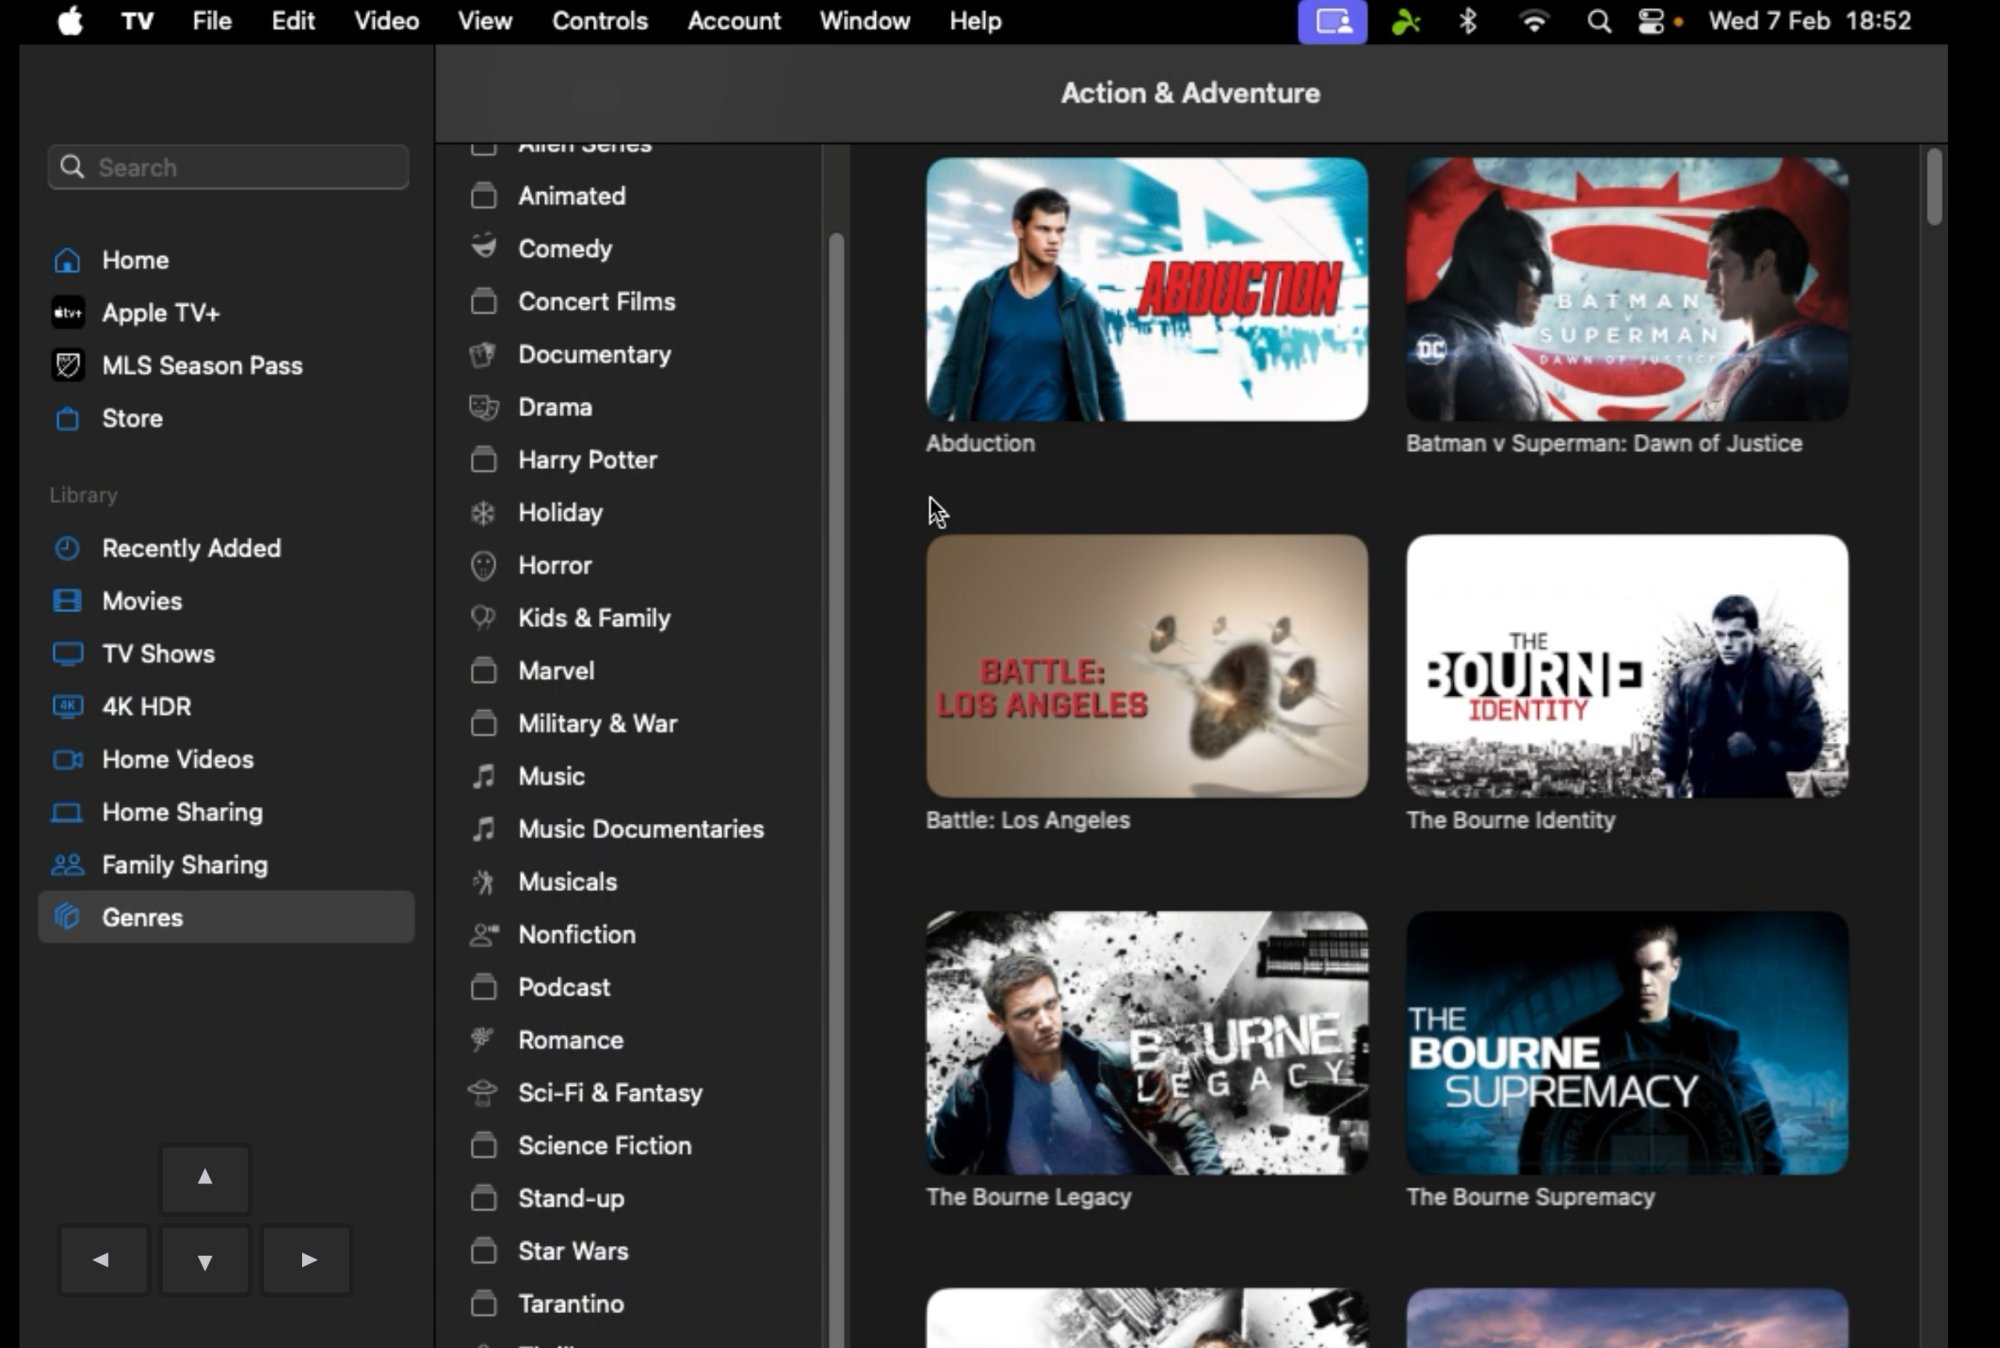Screen dimensions: 2000x1348
Task: Click the Home icon in sidebar
Action: point(67,260)
